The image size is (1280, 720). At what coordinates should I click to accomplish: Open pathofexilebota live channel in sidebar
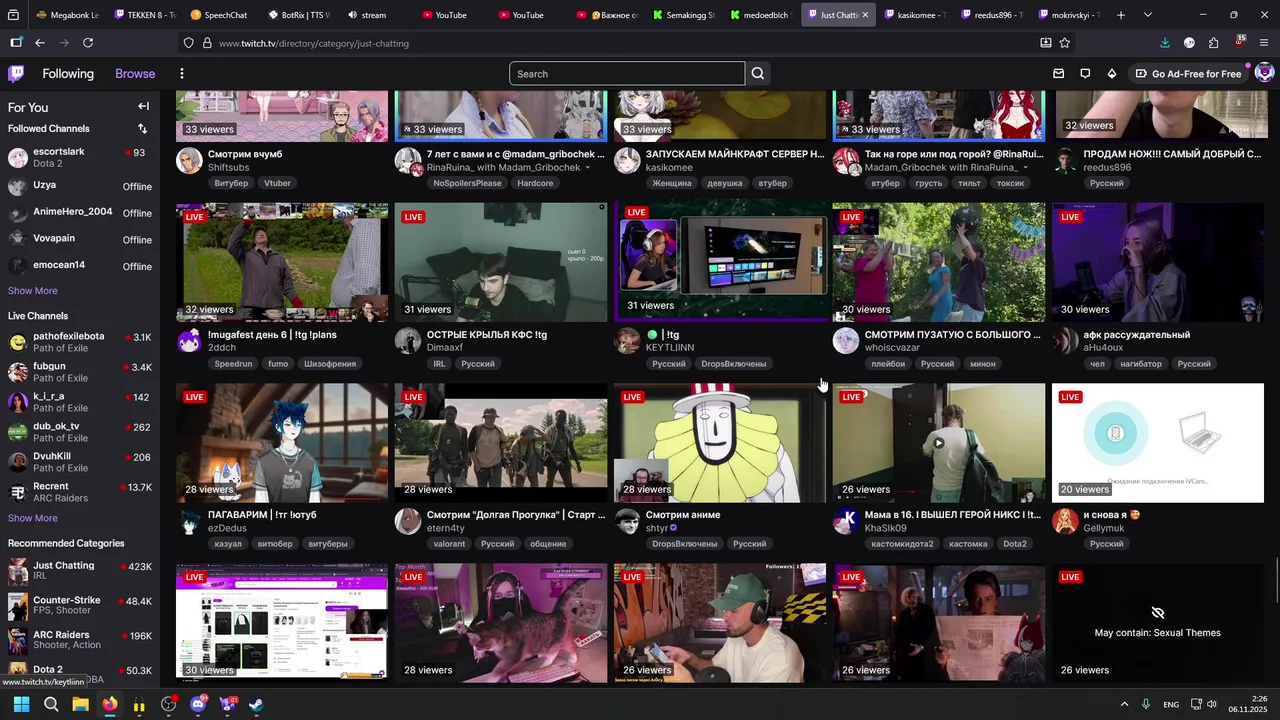point(80,342)
